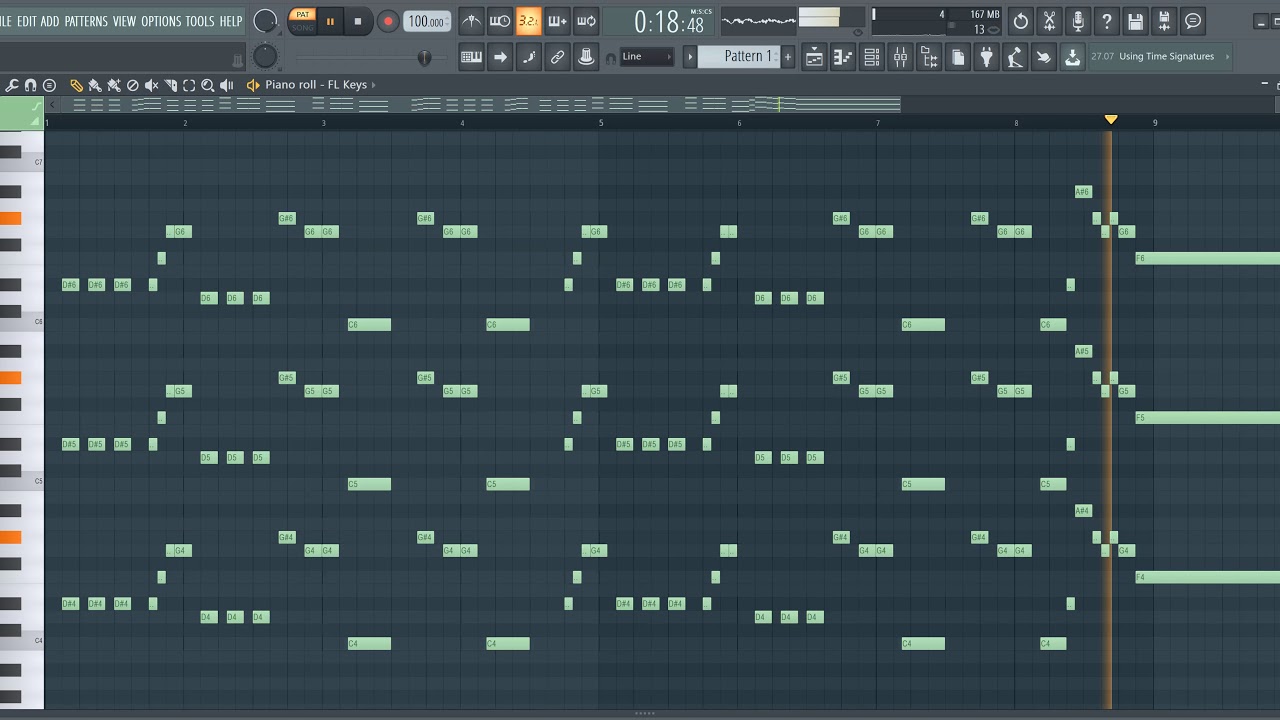Open the EDIT menu
This screenshot has width=1280, height=720.
27,21
